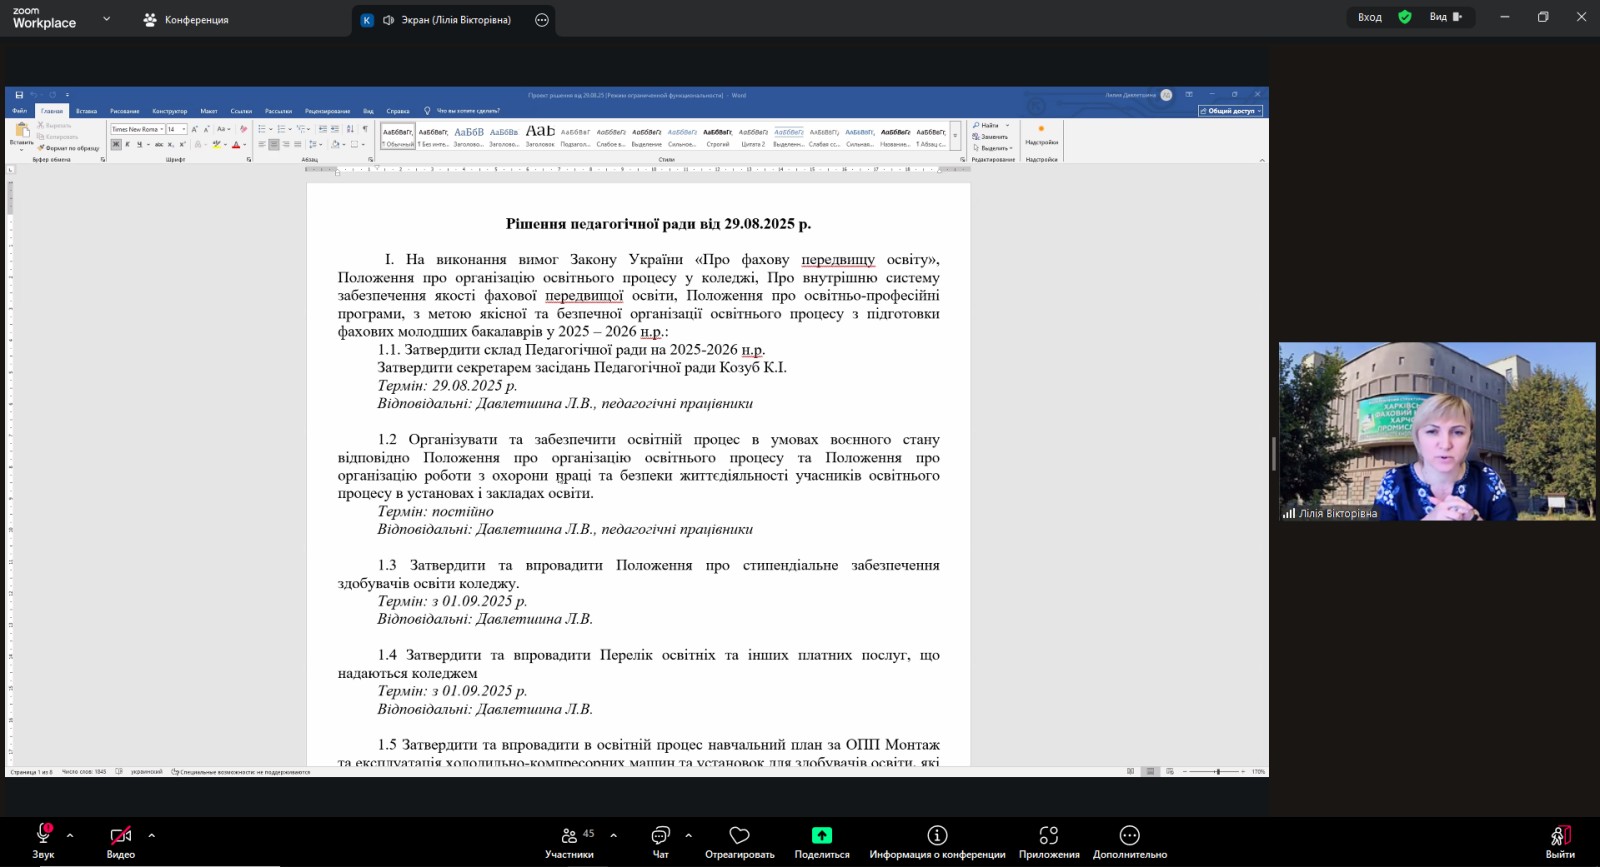1600x867 pixels.
Task: Click the Конференция meeting button
Action: [x=186, y=20]
